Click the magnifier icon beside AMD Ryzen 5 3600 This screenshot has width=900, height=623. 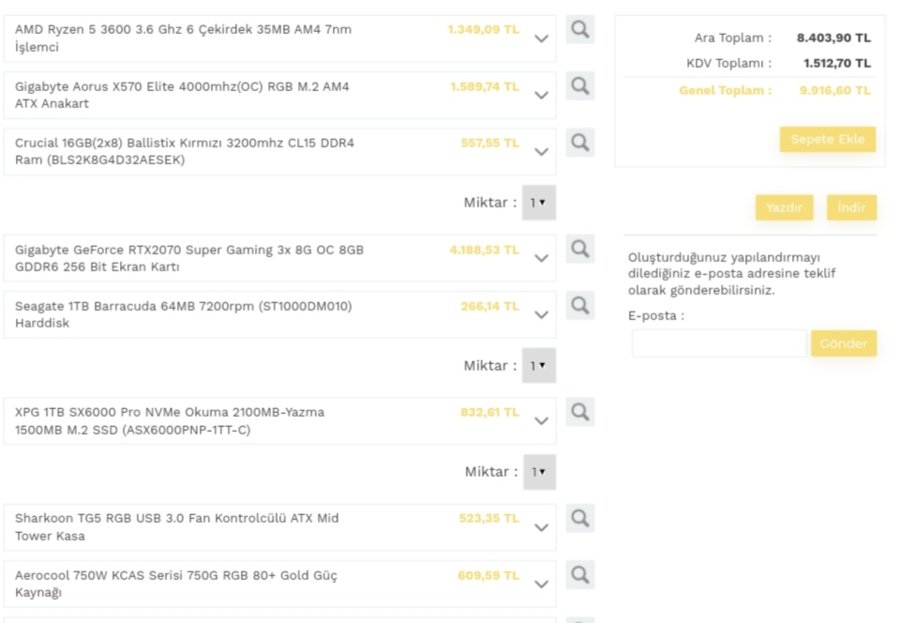pyautogui.click(x=580, y=30)
